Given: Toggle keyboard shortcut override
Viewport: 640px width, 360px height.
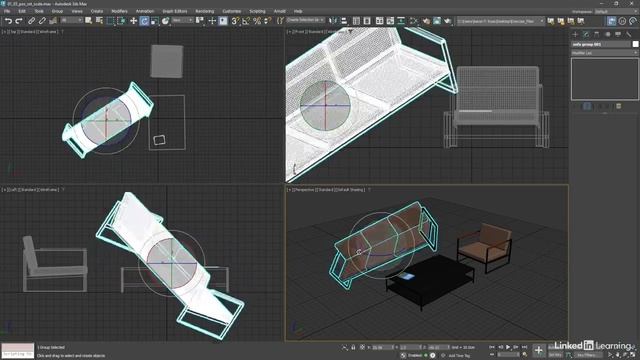Looking at the screenshot, I should [223, 21].
